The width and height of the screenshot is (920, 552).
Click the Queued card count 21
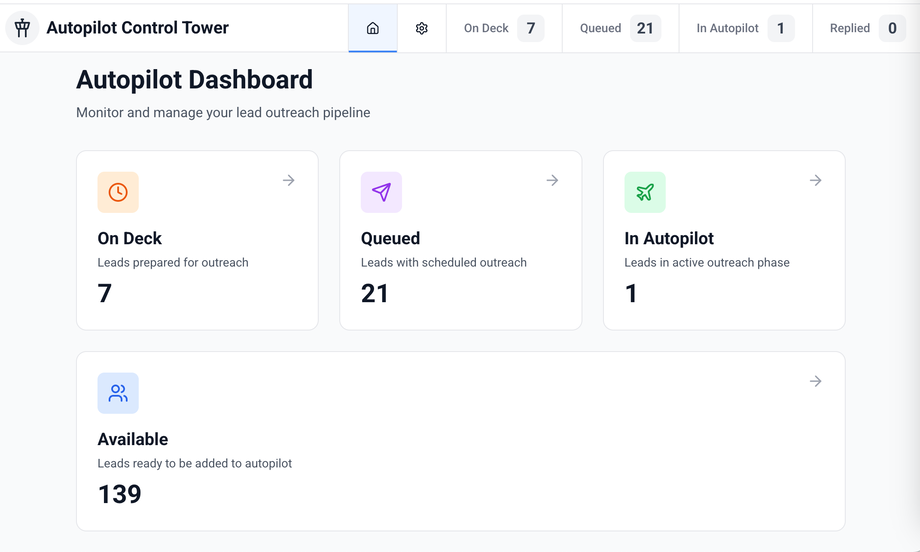(375, 293)
